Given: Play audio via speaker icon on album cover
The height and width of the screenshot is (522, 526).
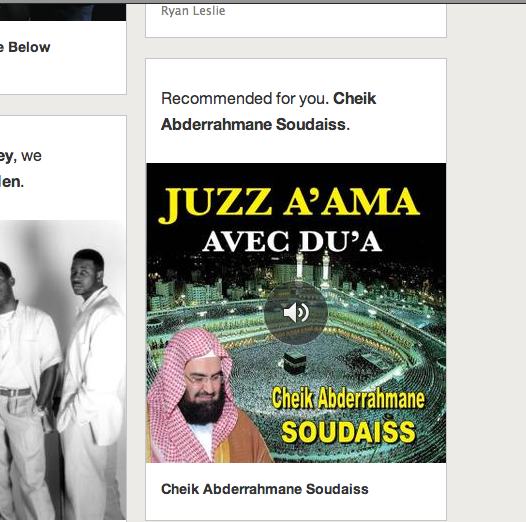Looking at the screenshot, I should click(296, 313).
